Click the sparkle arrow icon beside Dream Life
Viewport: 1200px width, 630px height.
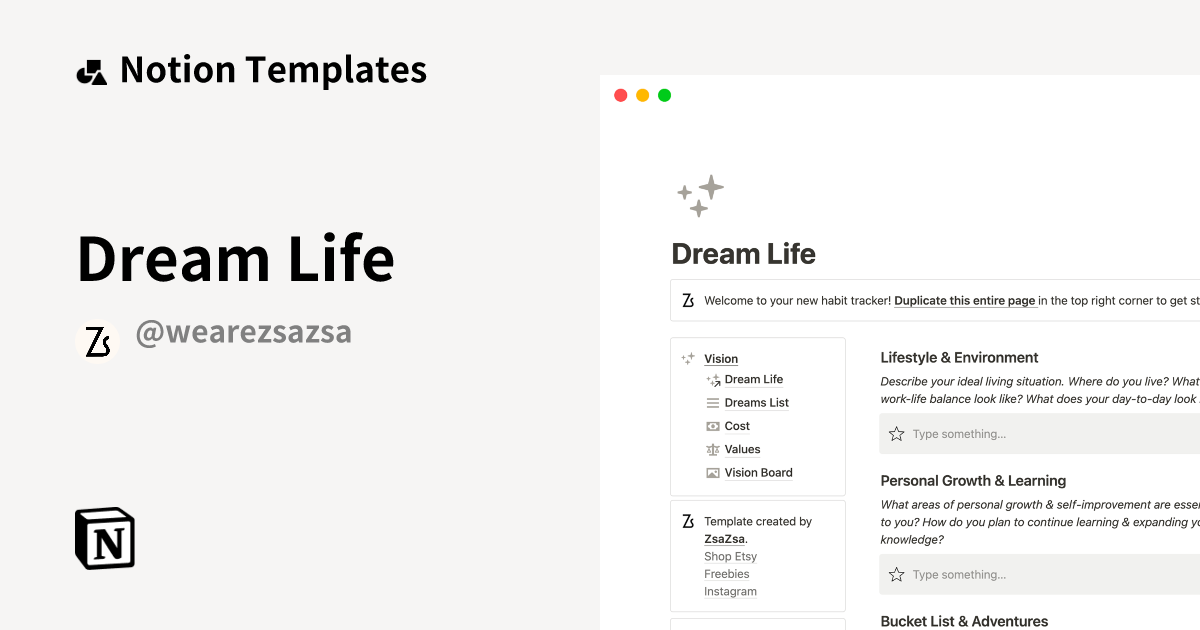pos(713,379)
